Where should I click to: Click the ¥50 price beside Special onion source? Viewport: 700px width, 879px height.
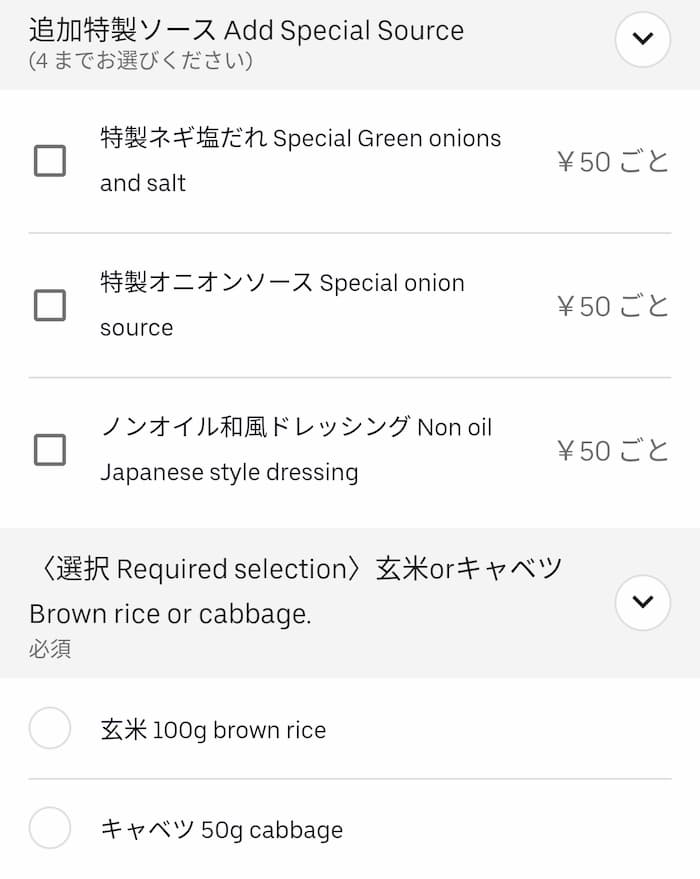[612, 306]
